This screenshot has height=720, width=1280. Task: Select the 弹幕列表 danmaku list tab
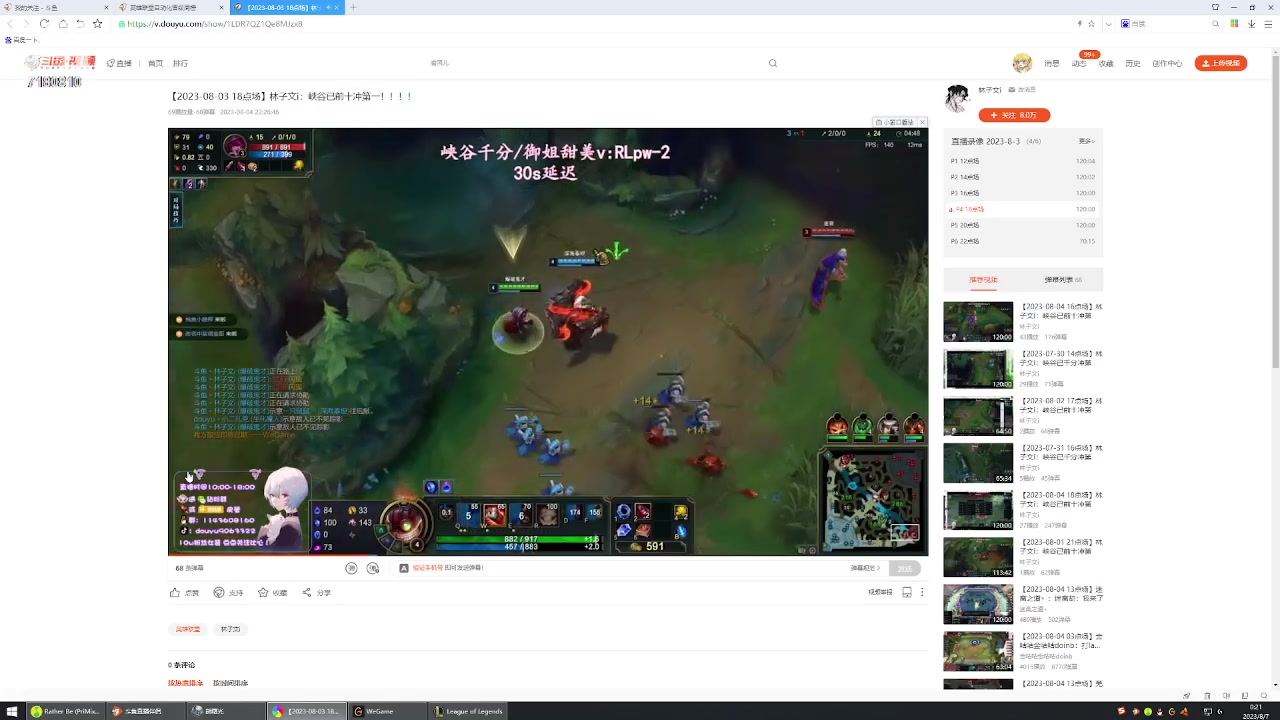1063,280
